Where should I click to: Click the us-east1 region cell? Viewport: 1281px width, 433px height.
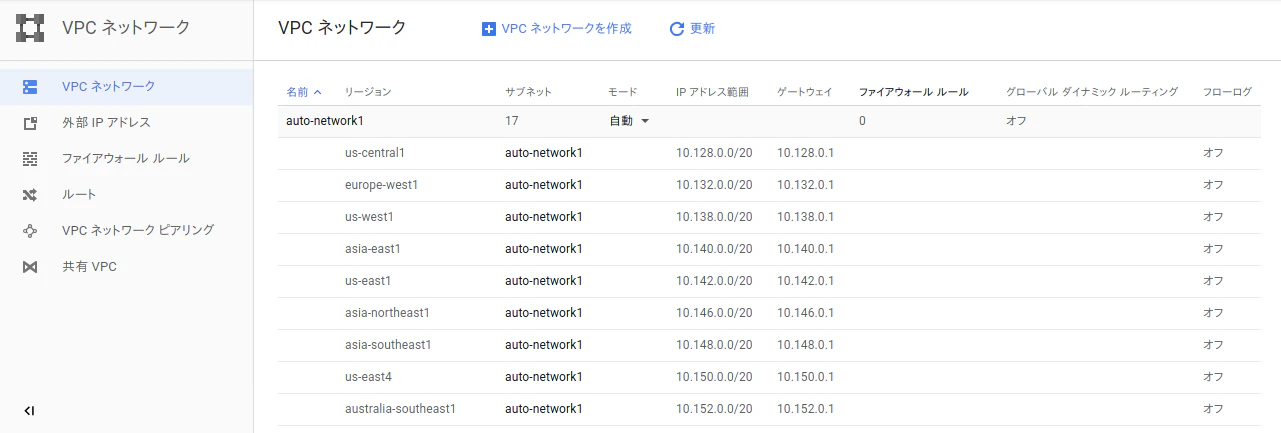pyautogui.click(x=368, y=281)
